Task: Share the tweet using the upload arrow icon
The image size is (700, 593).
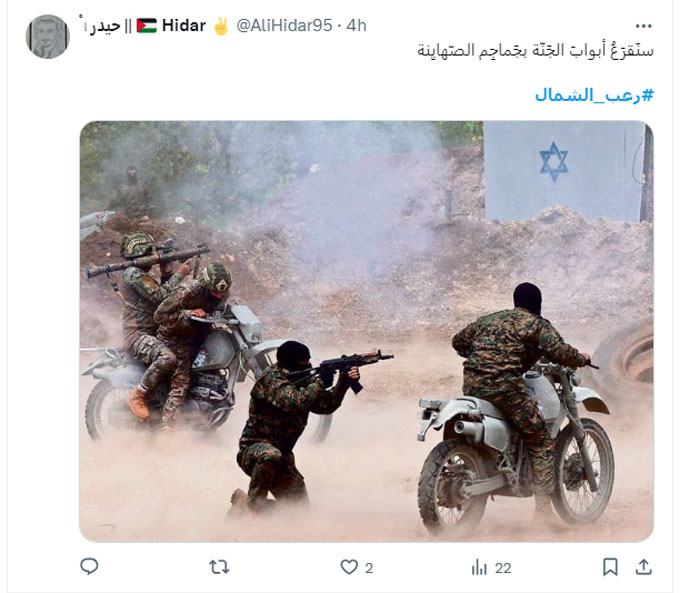Action: coord(643,567)
